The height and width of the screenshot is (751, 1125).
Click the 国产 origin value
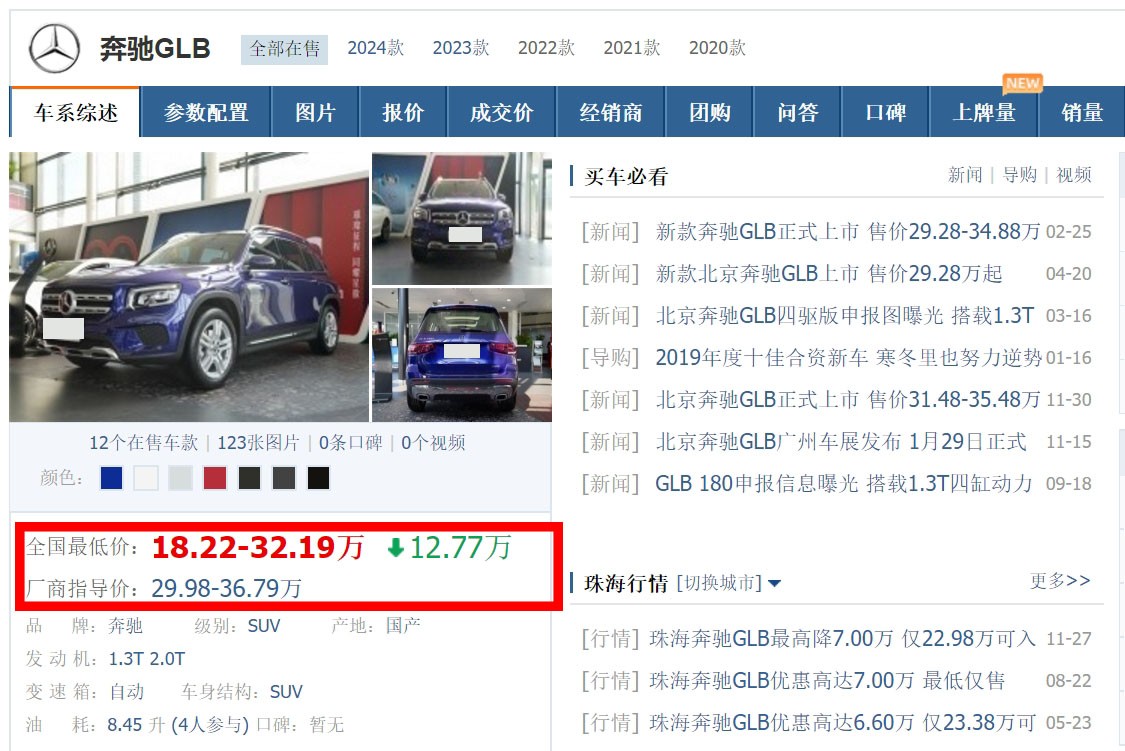(403, 625)
